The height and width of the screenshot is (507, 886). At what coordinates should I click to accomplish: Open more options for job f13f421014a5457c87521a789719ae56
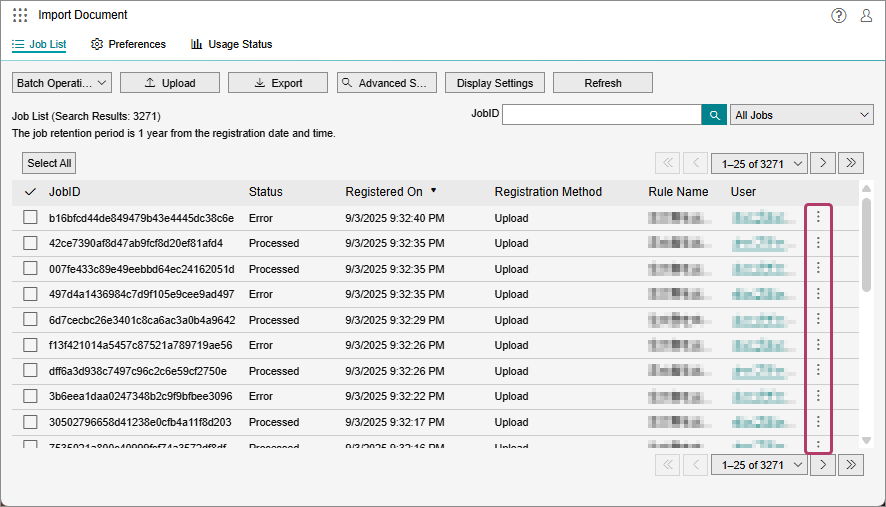pyautogui.click(x=818, y=344)
